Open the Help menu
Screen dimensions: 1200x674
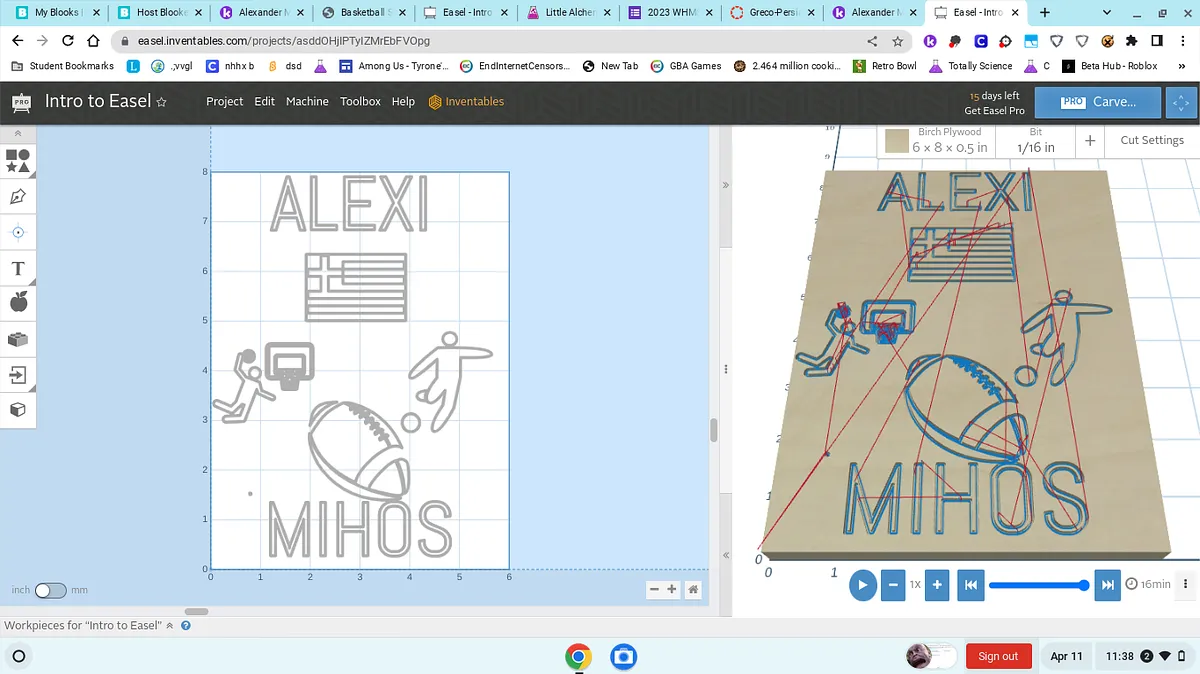(403, 102)
